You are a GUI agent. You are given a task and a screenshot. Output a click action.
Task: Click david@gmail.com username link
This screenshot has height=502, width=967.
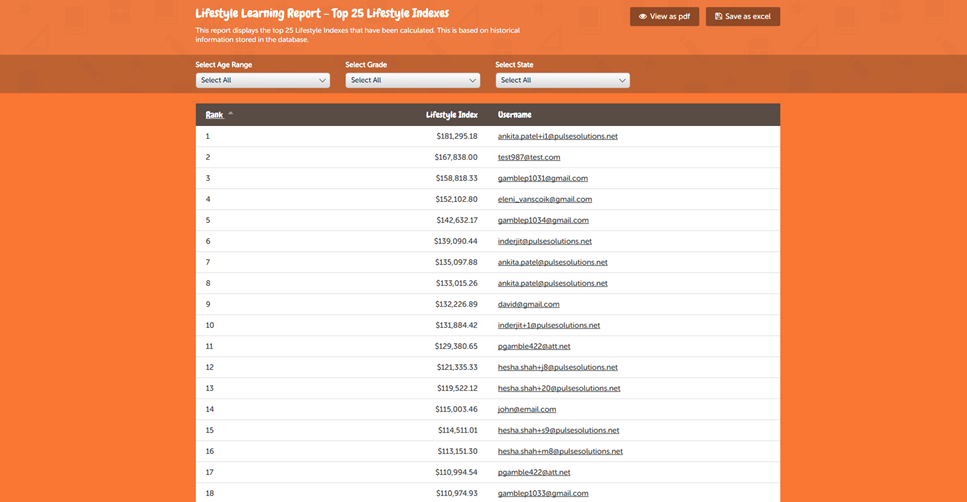click(528, 304)
